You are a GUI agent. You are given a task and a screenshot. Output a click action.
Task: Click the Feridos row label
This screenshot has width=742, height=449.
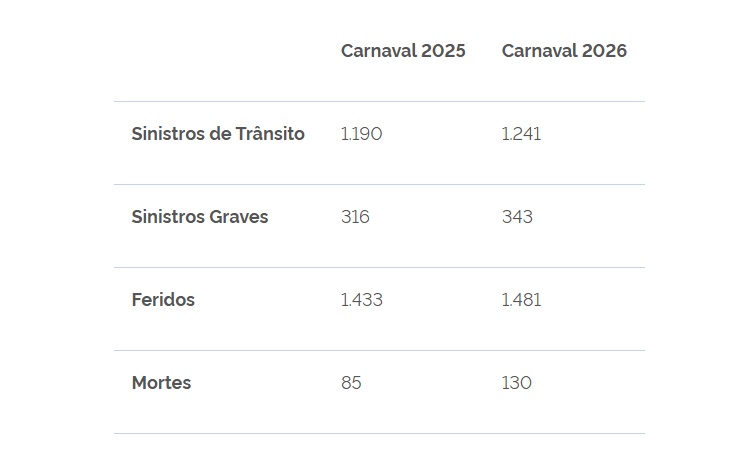(x=163, y=300)
